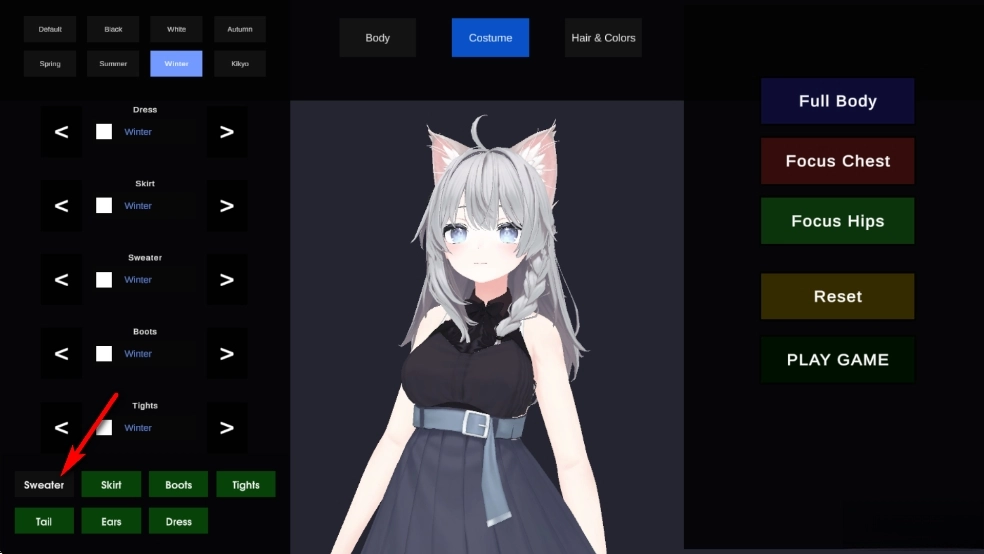Select previous Skirt style arrow
984x554 pixels.
(x=61, y=206)
